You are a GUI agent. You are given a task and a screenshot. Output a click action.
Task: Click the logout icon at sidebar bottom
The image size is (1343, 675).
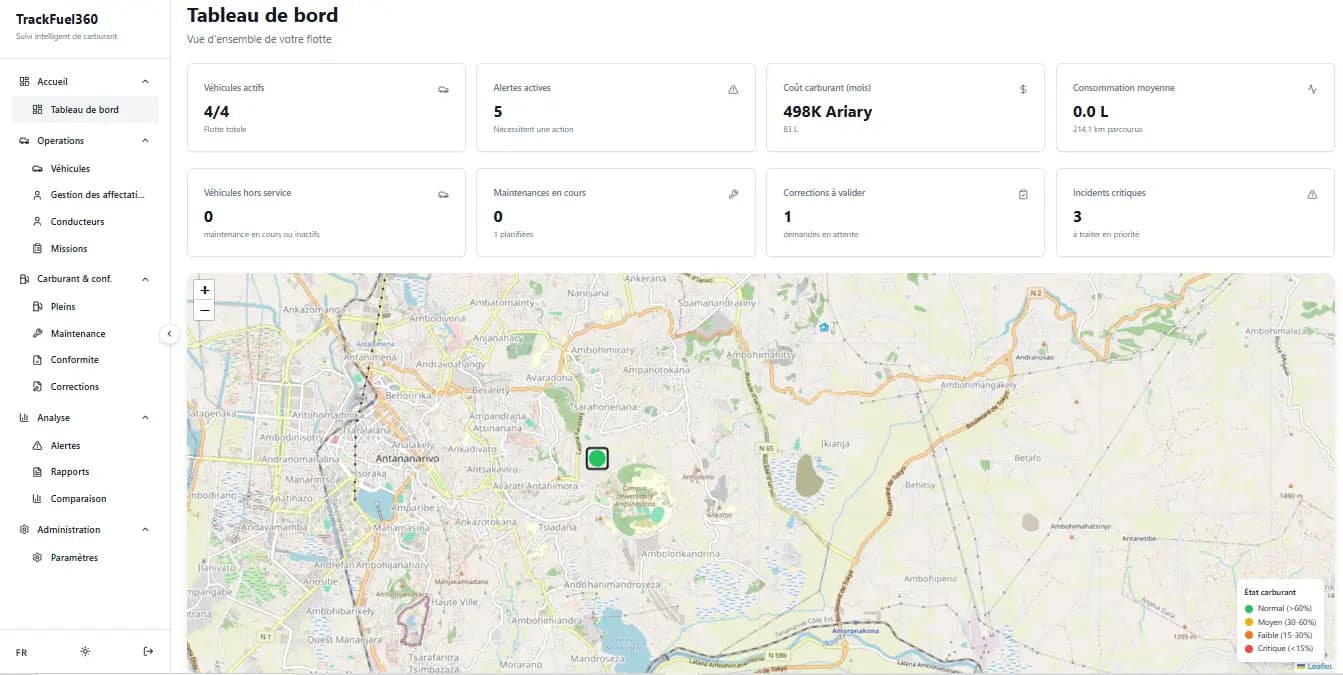coord(149,652)
